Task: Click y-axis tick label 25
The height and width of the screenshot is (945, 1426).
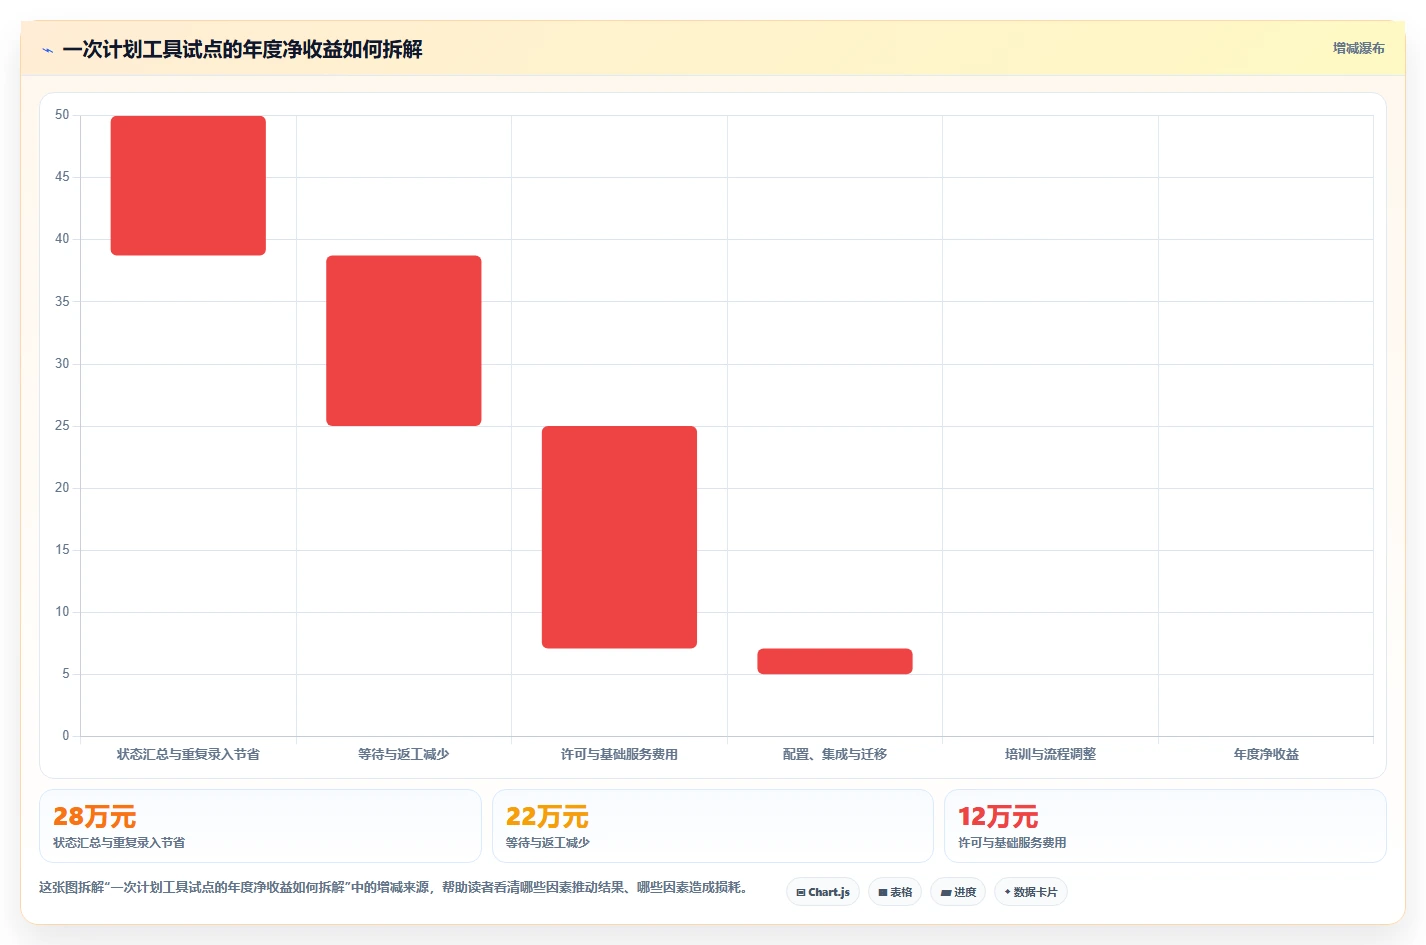Action: [62, 426]
